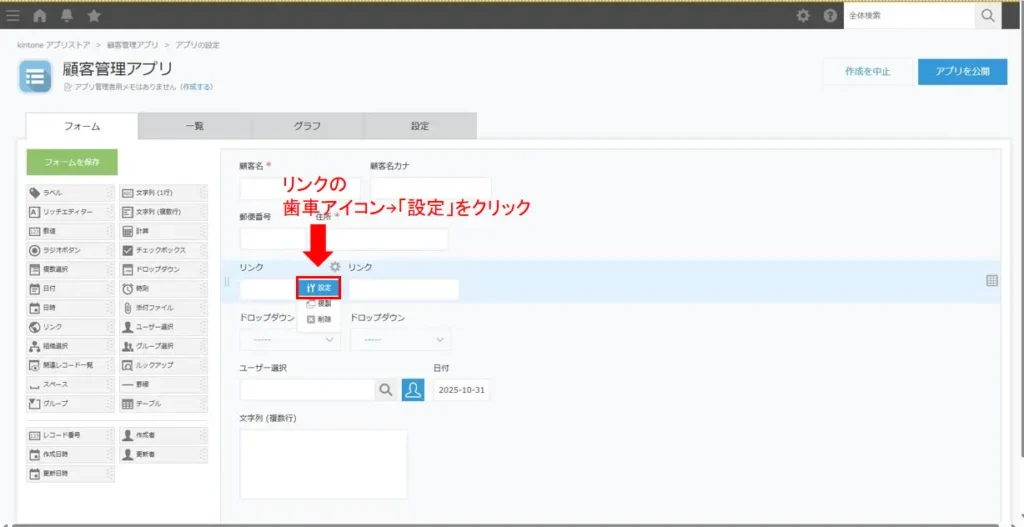Select the グループ container part
1024x527 pixels.
click(71, 404)
